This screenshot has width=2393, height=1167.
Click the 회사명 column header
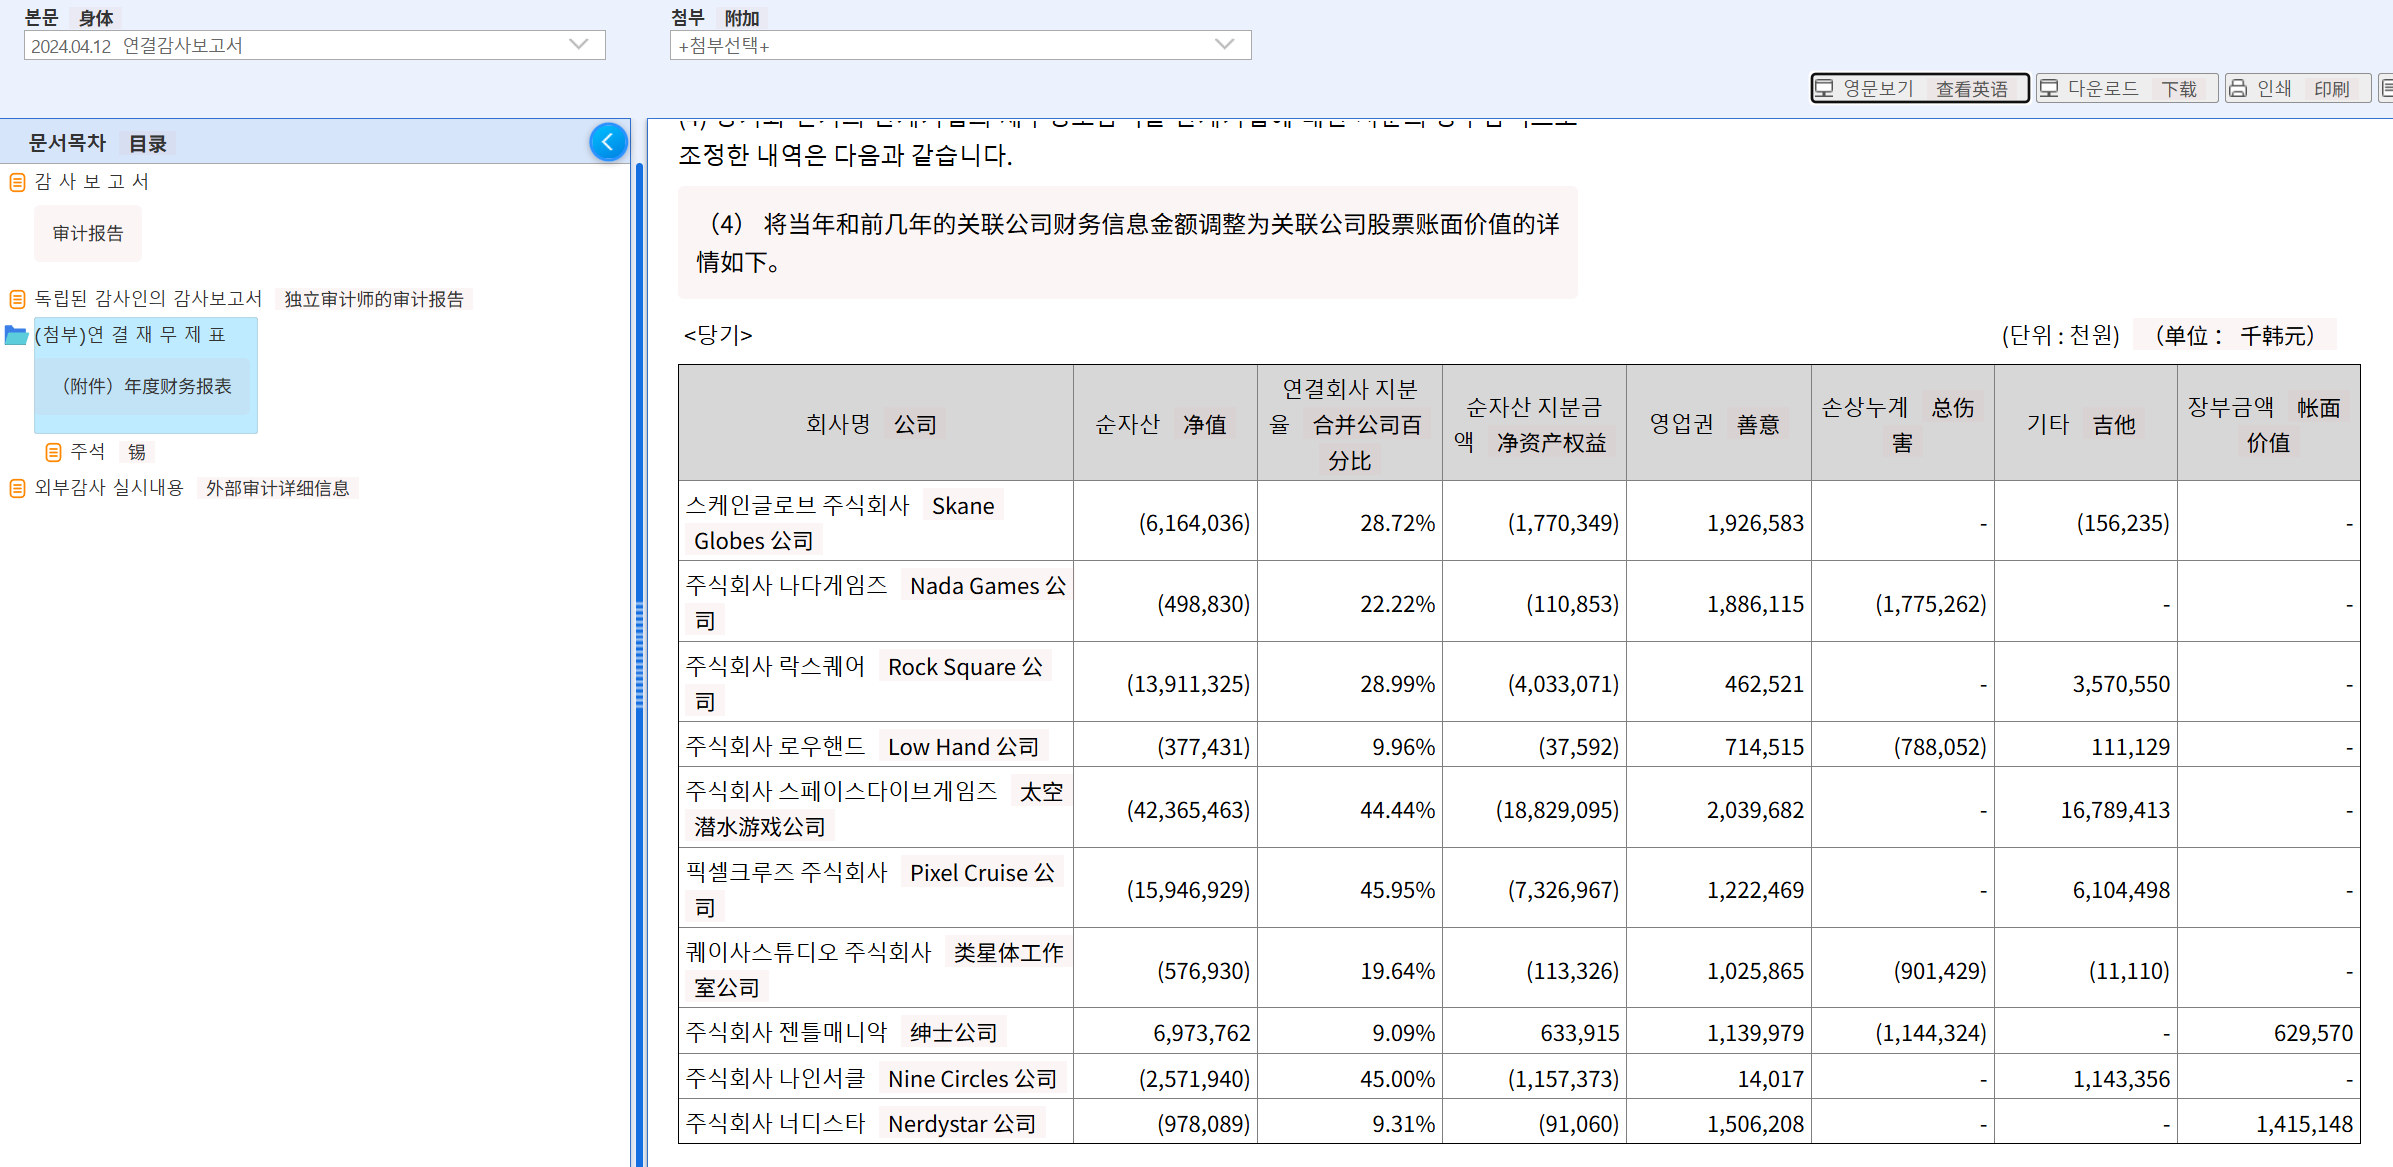click(876, 424)
